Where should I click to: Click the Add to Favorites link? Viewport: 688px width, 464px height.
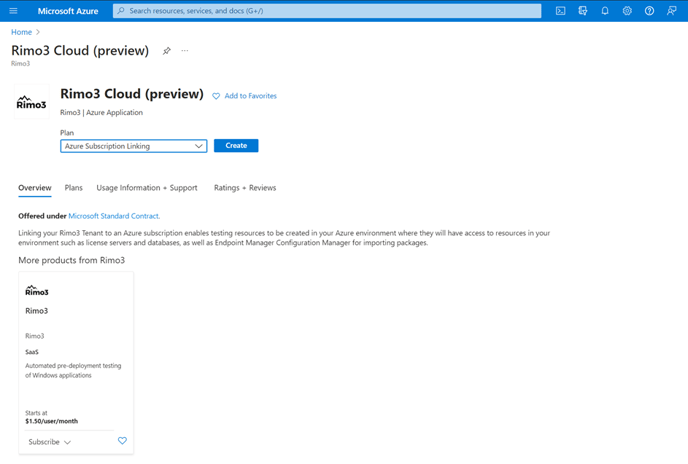251,96
